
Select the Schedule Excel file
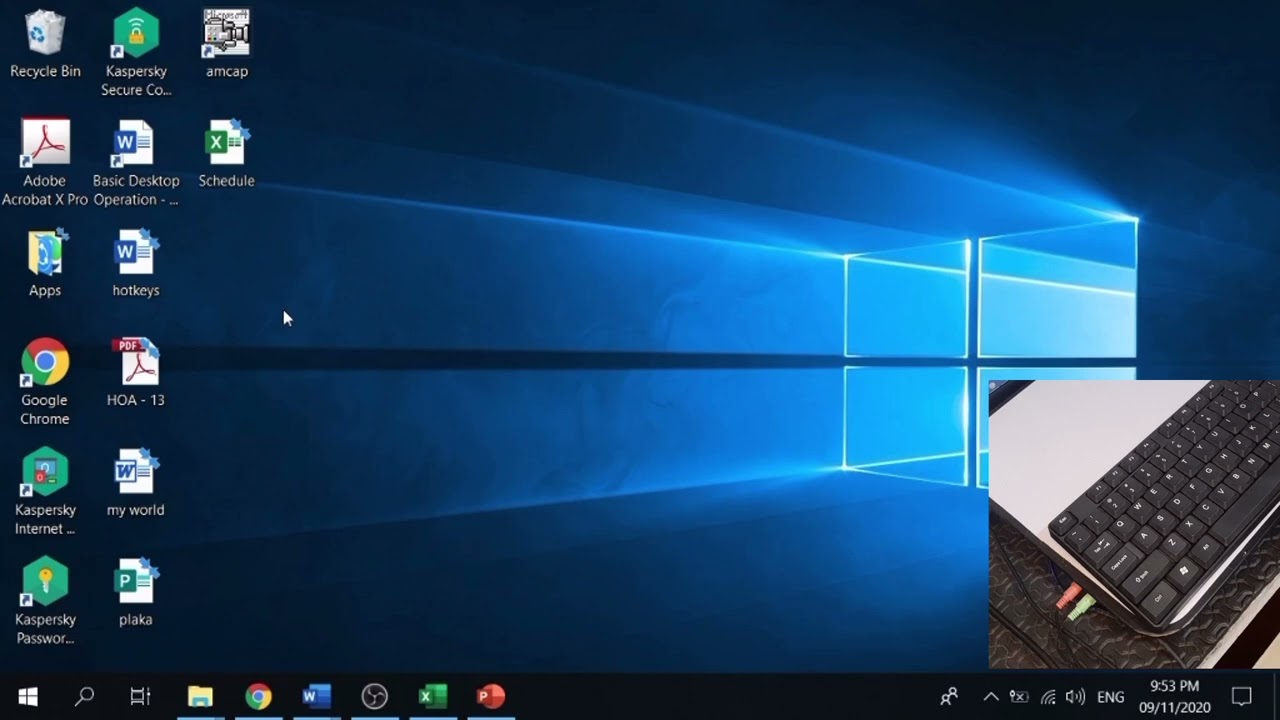227,154
